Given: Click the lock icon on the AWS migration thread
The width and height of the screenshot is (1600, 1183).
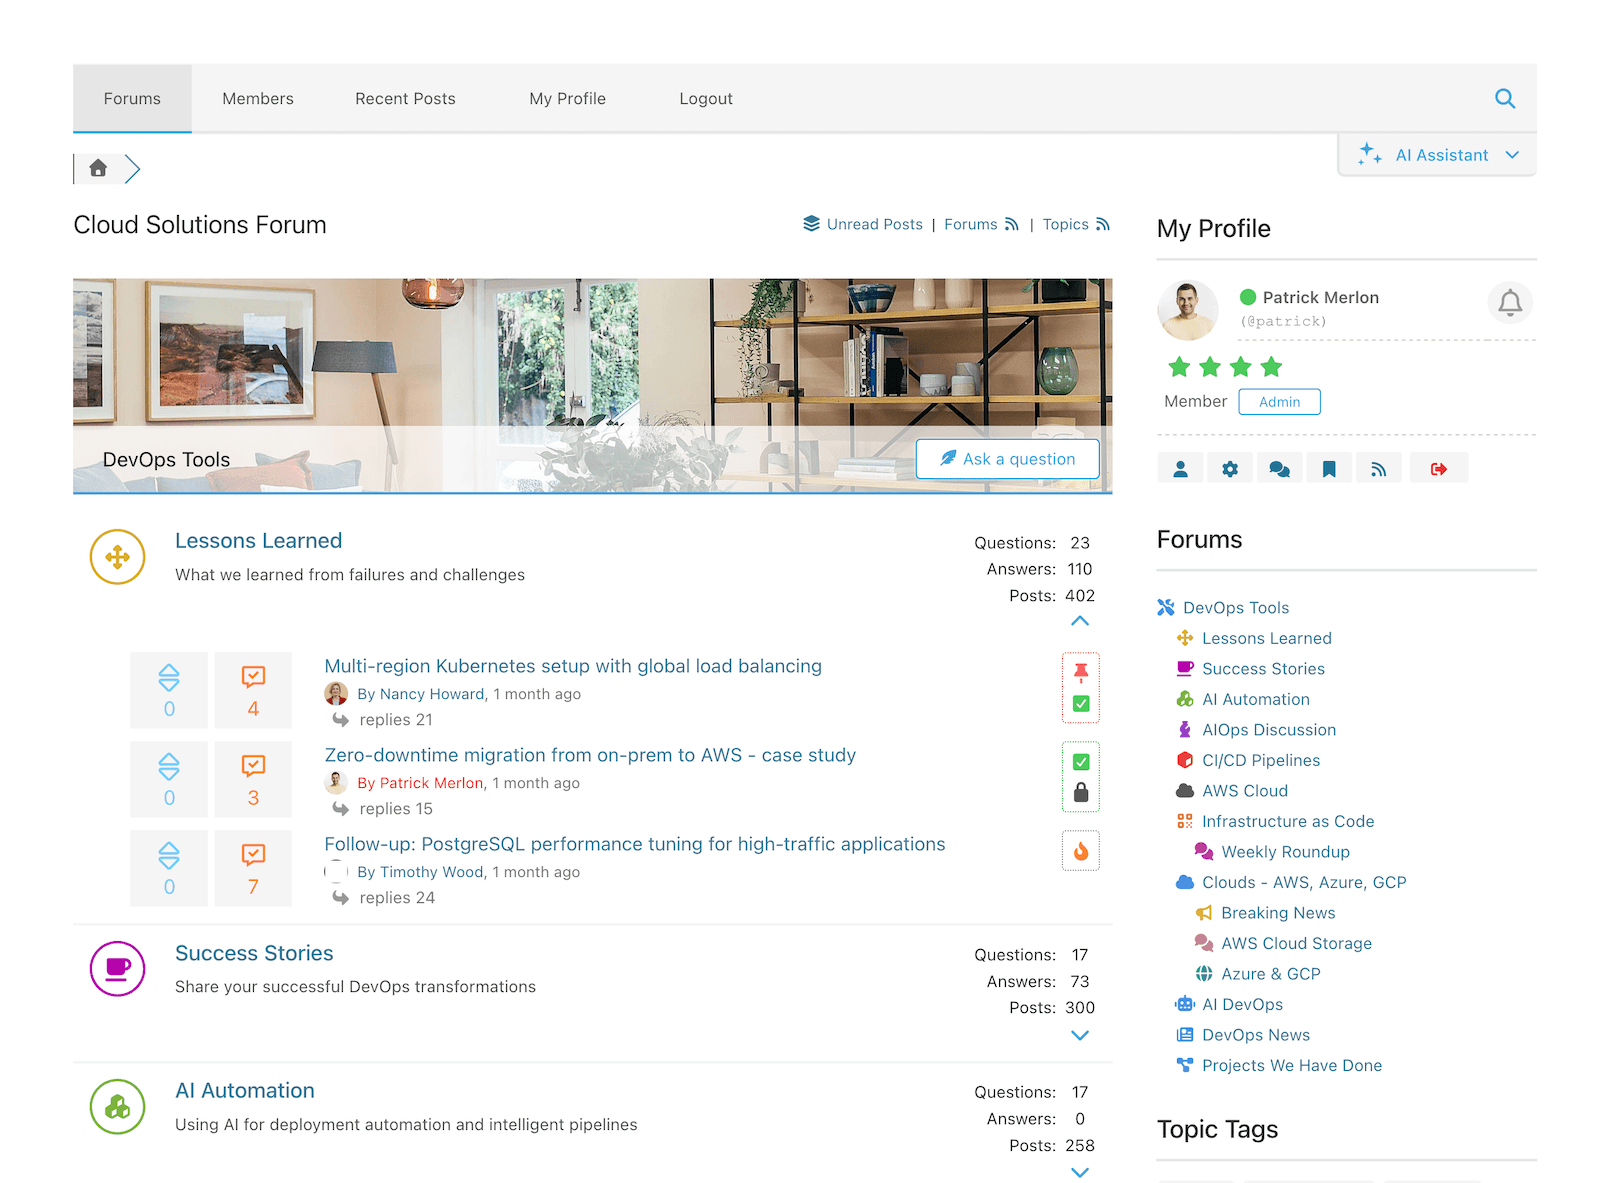Looking at the screenshot, I should (x=1080, y=793).
